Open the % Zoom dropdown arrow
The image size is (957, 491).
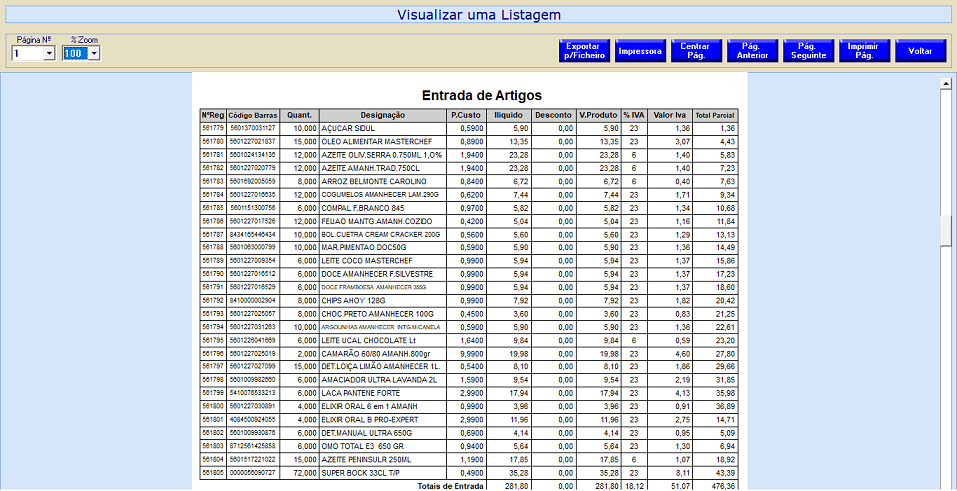(94, 54)
